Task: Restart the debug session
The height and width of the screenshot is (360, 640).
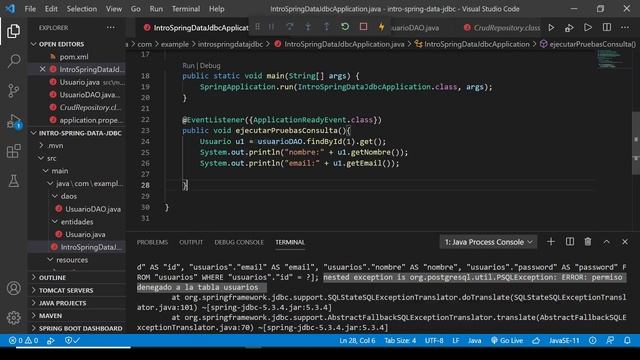Action: [345, 27]
